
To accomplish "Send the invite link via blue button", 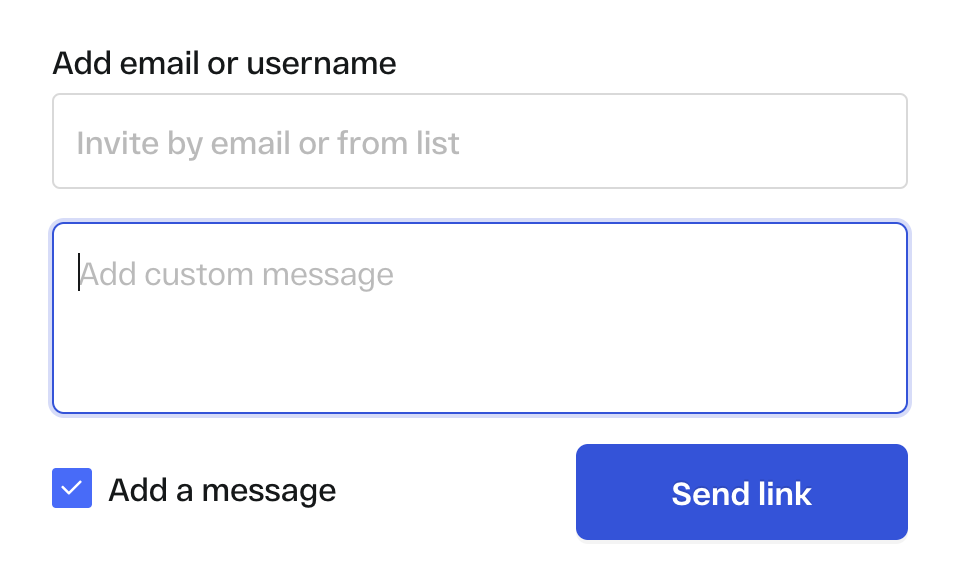I will pos(741,492).
